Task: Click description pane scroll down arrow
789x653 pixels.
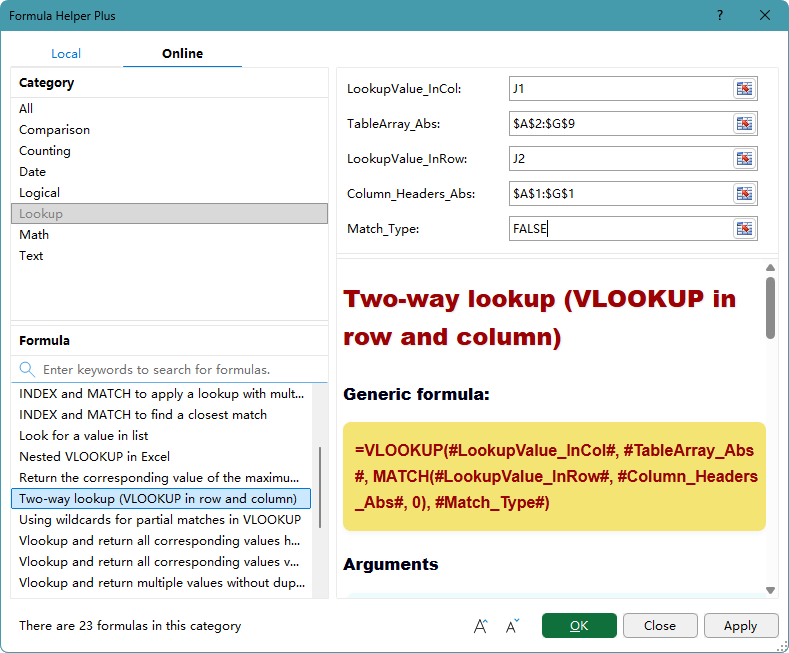Action: (x=770, y=590)
